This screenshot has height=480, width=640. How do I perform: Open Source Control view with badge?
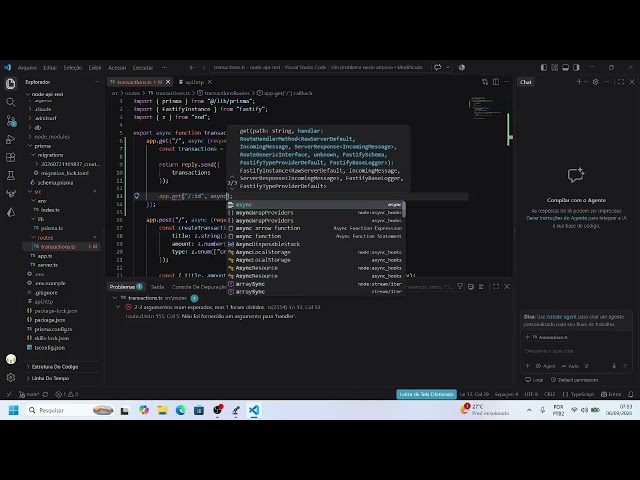[x=11, y=121]
